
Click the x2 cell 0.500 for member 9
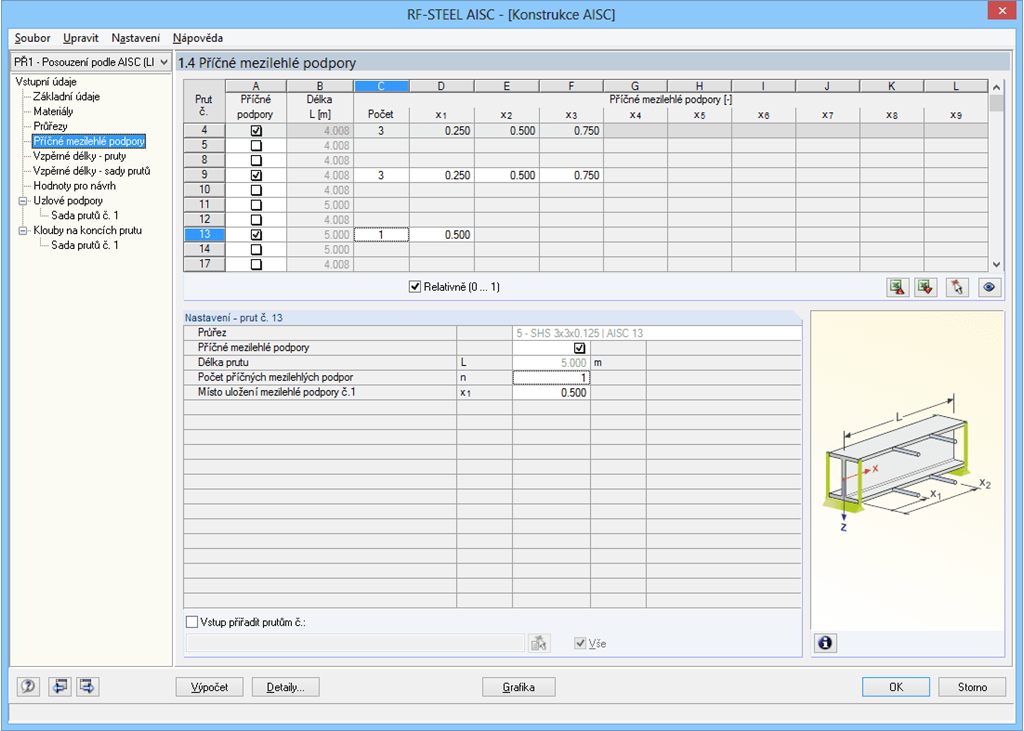507,175
